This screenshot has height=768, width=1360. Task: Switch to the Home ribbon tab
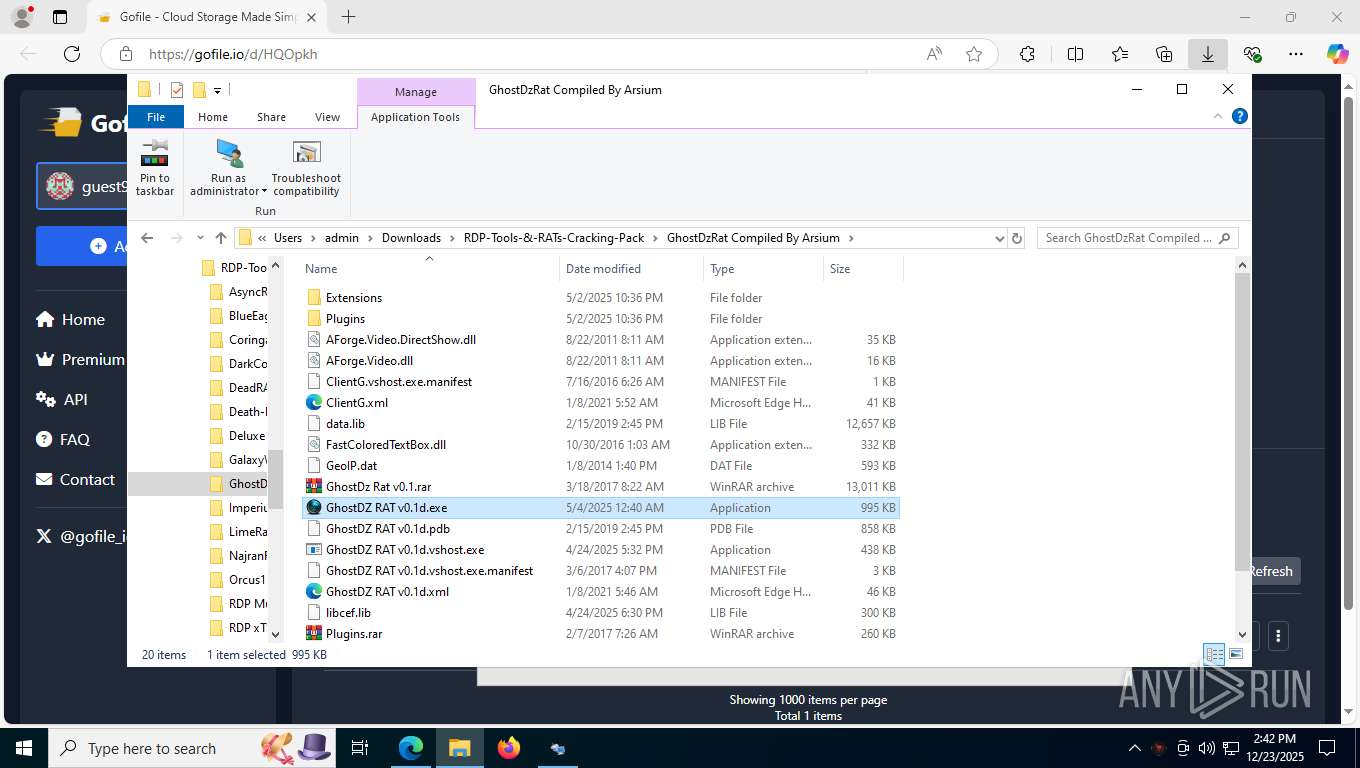[x=213, y=117]
